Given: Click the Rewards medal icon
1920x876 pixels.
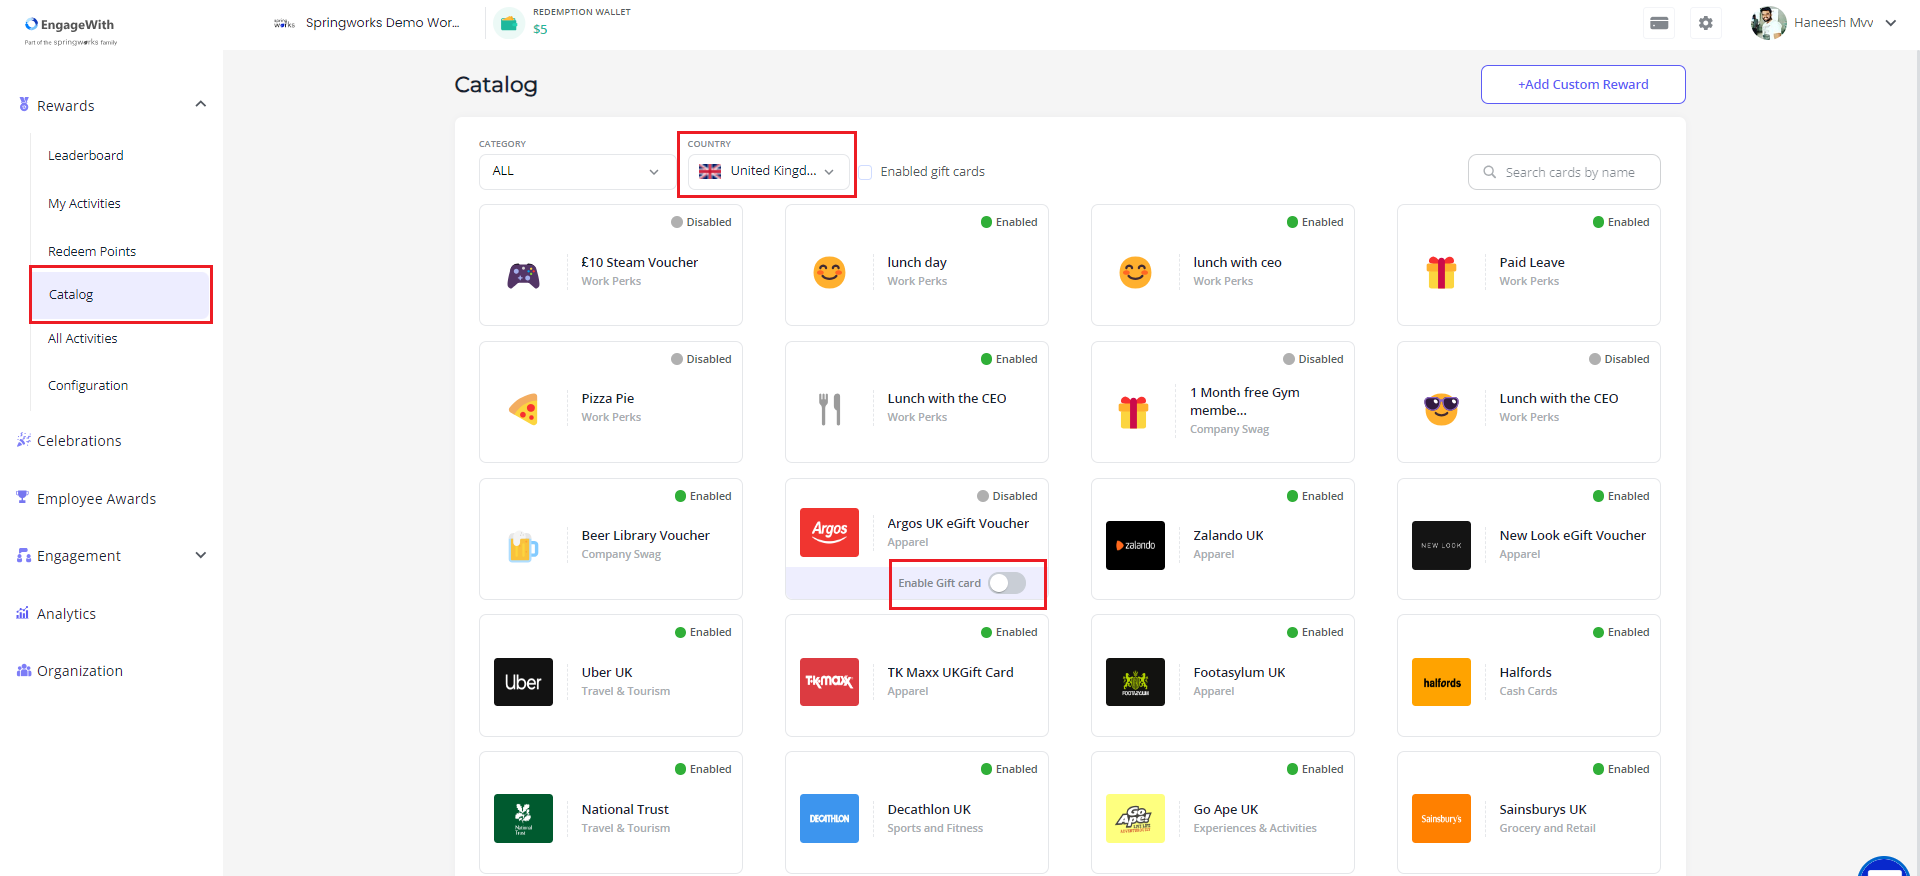Looking at the screenshot, I should tap(24, 104).
